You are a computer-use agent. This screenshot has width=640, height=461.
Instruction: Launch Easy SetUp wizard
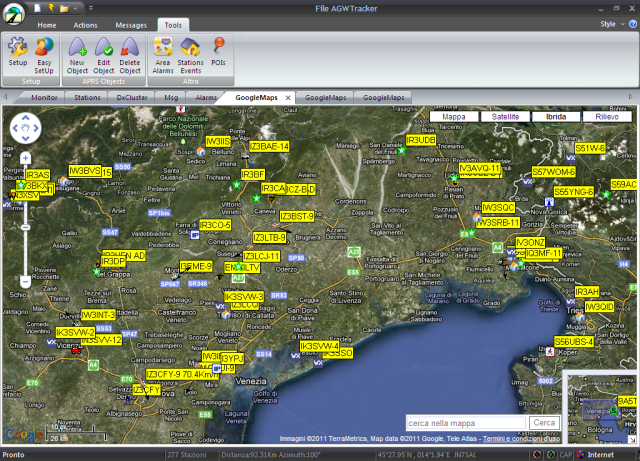click(44, 55)
